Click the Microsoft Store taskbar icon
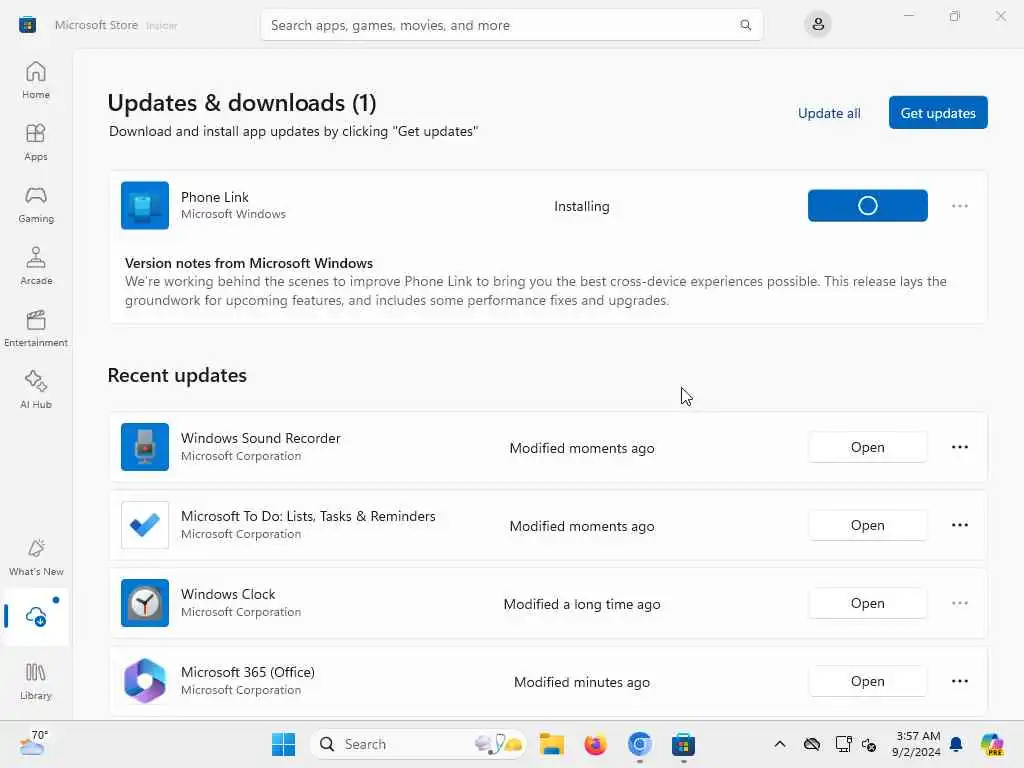Viewport: 1024px width, 768px height. coord(683,744)
